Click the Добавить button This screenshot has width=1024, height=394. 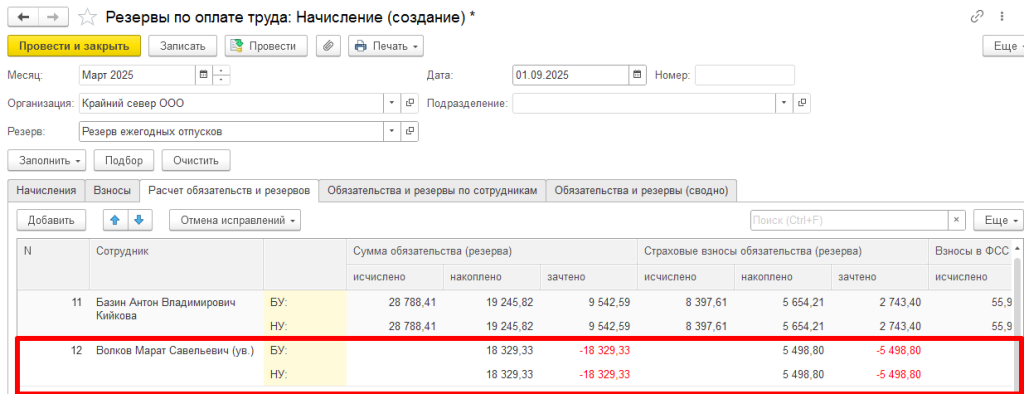pyautogui.click(x=51, y=220)
